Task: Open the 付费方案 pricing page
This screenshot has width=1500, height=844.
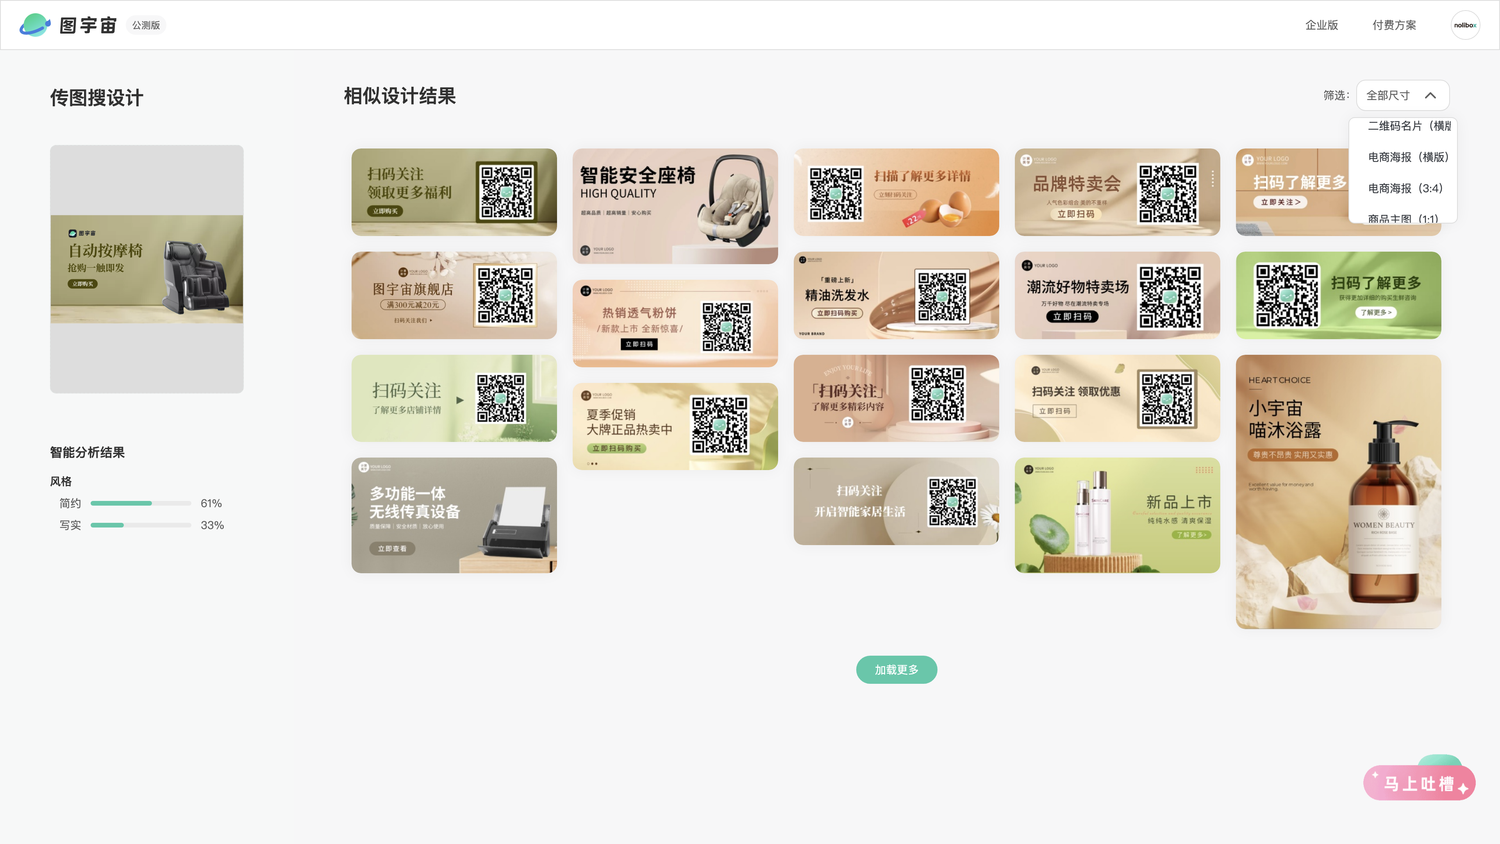Action: [x=1394, y=25]
